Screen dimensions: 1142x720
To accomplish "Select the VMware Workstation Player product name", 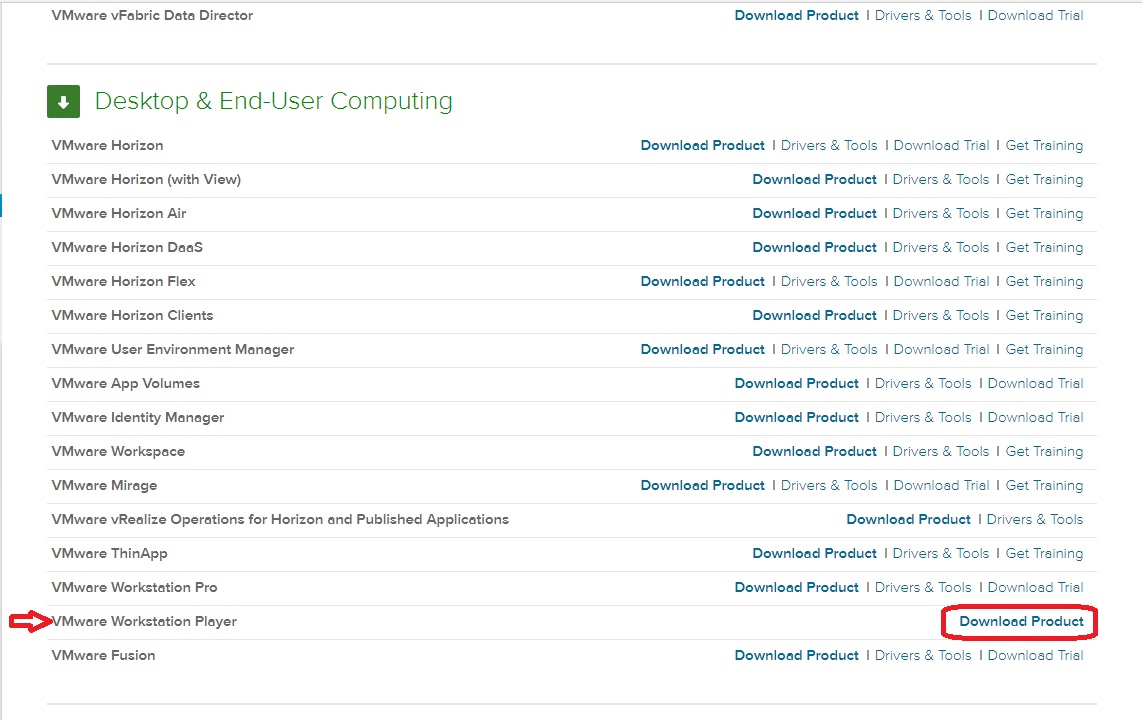I will (x=144, y=622).
